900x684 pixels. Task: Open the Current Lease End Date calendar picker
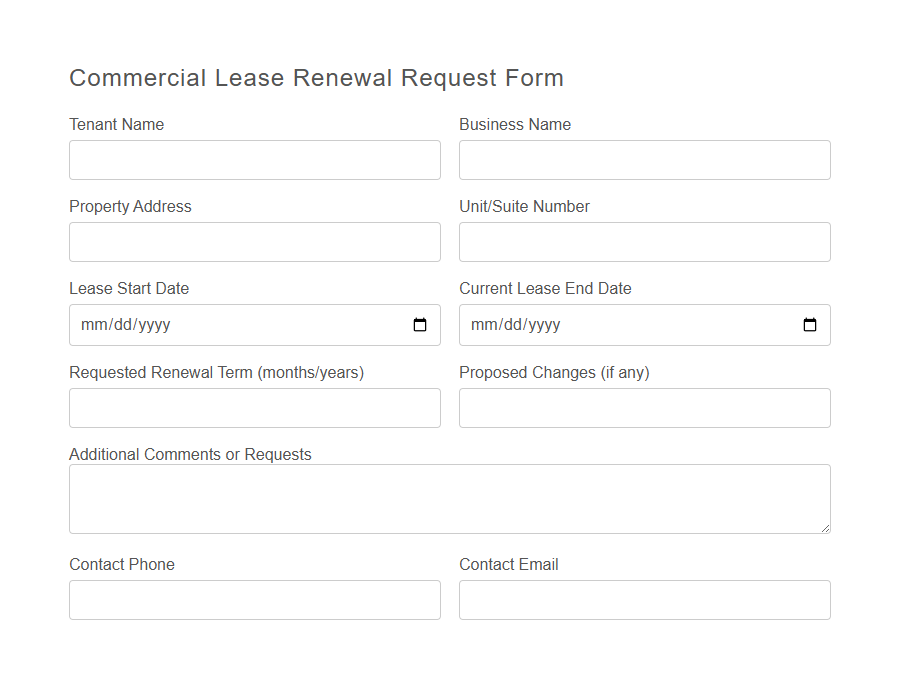tap(810, 324)
